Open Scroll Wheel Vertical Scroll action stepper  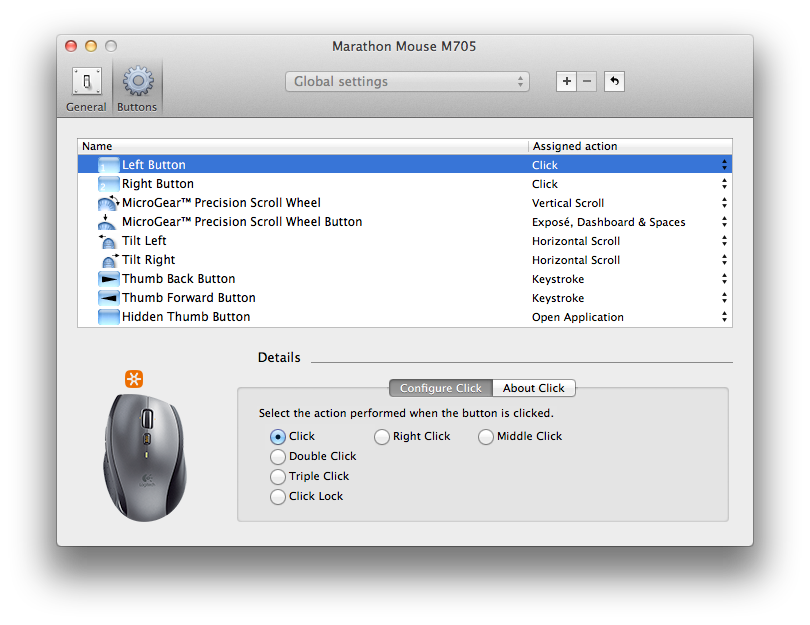(724, 203)
